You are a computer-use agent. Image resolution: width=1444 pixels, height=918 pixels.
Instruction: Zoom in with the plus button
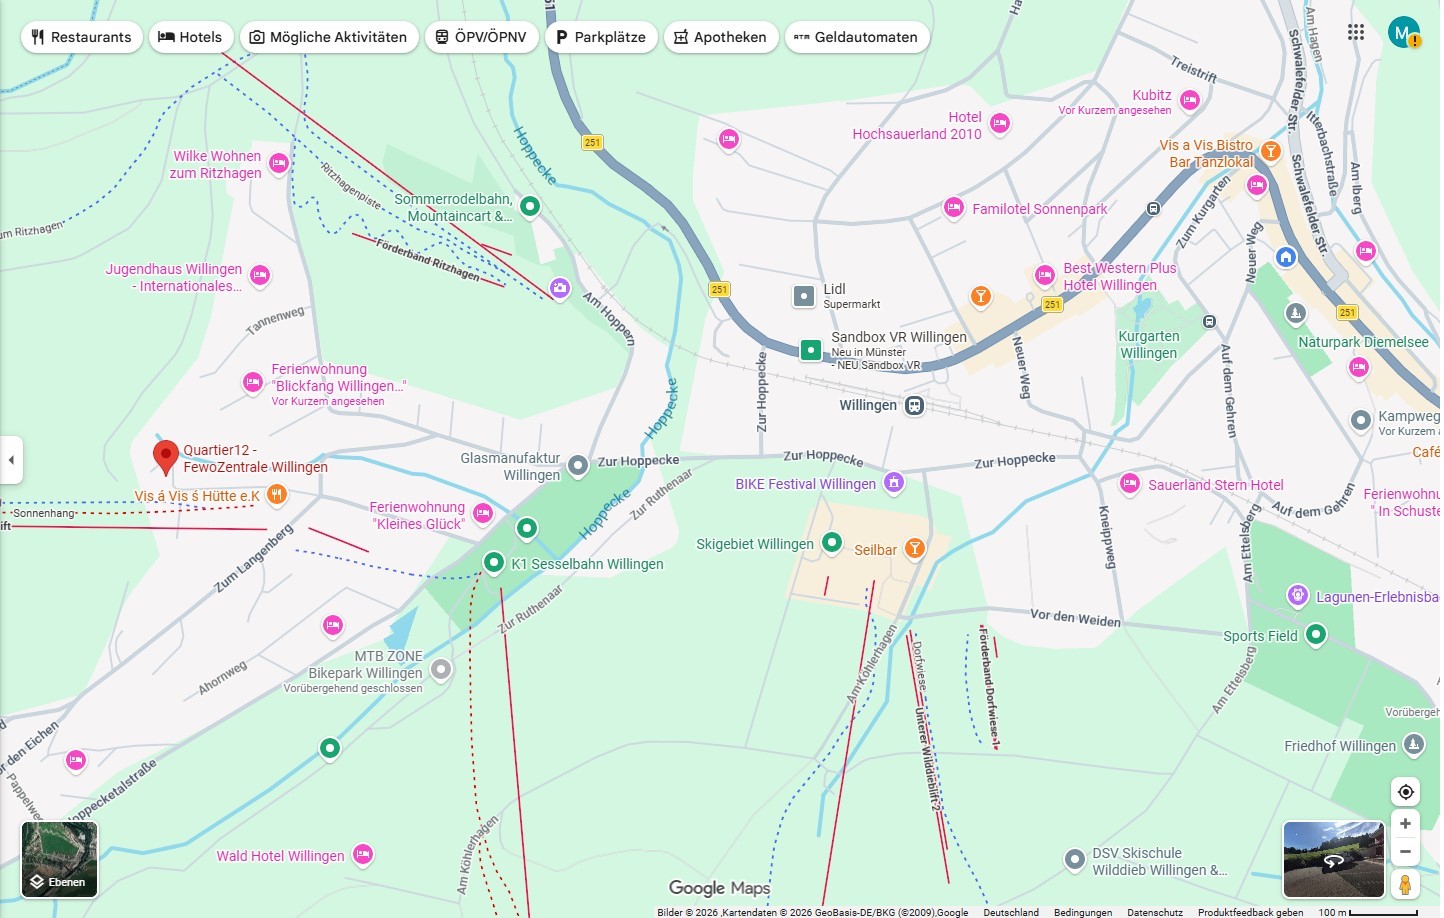coord(1405,824)
